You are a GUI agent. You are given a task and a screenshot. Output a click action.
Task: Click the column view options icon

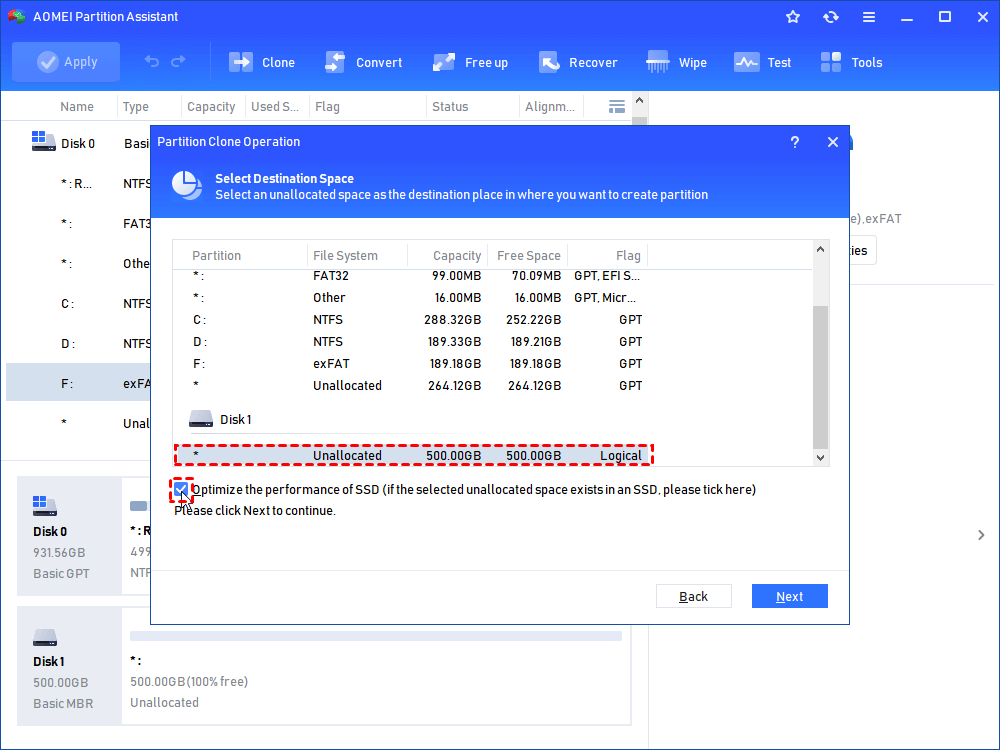coord(617,107)
